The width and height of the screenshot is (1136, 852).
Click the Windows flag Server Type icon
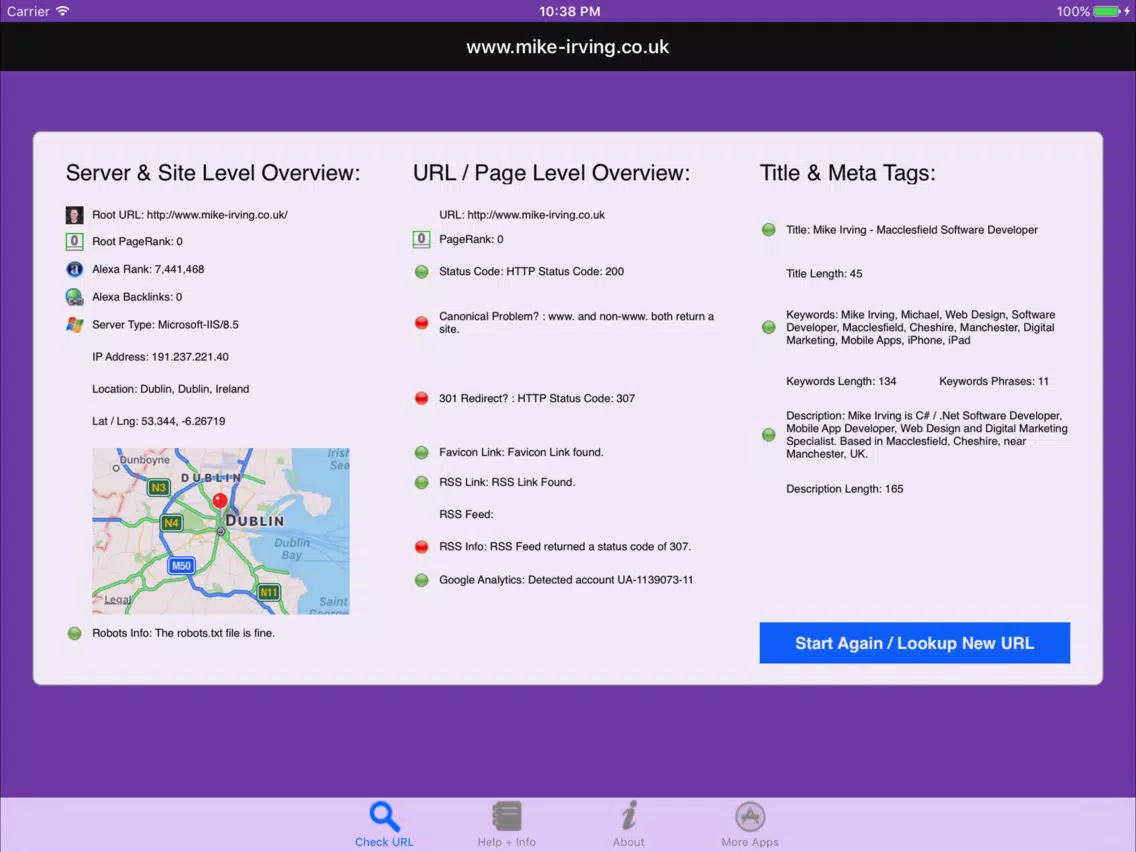(75, 325)
